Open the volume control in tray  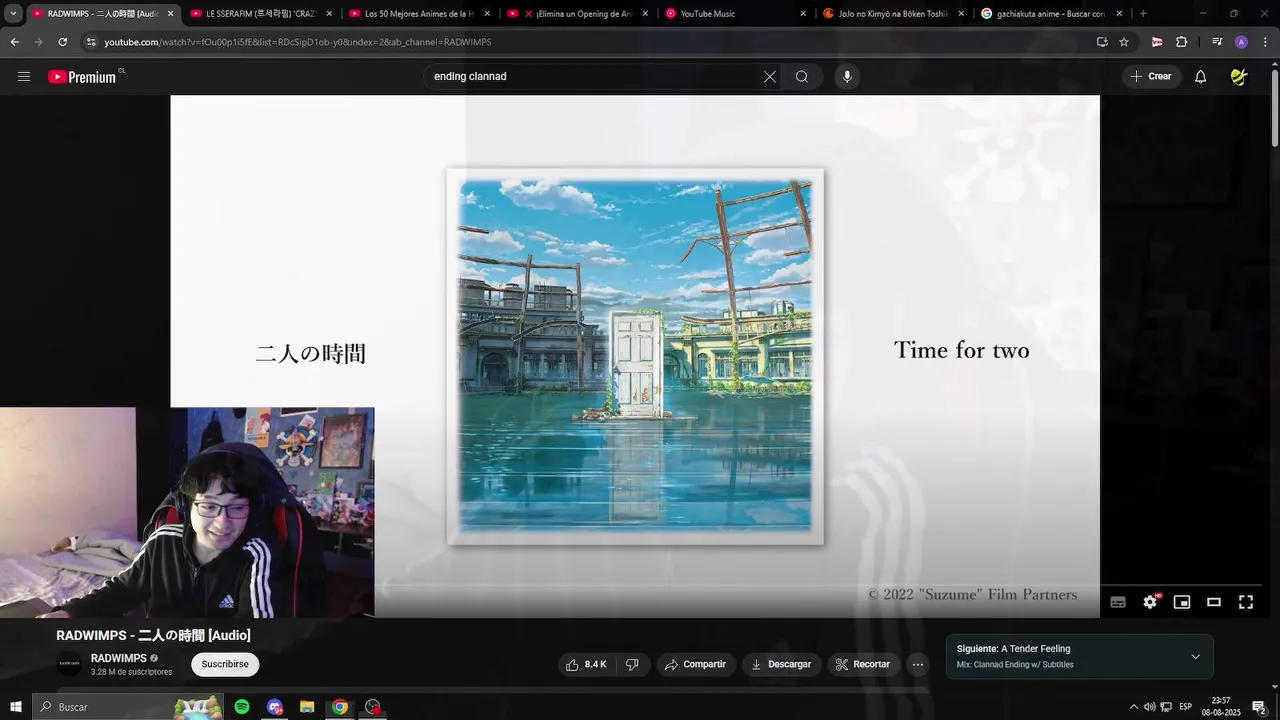tap(1150, 707)
